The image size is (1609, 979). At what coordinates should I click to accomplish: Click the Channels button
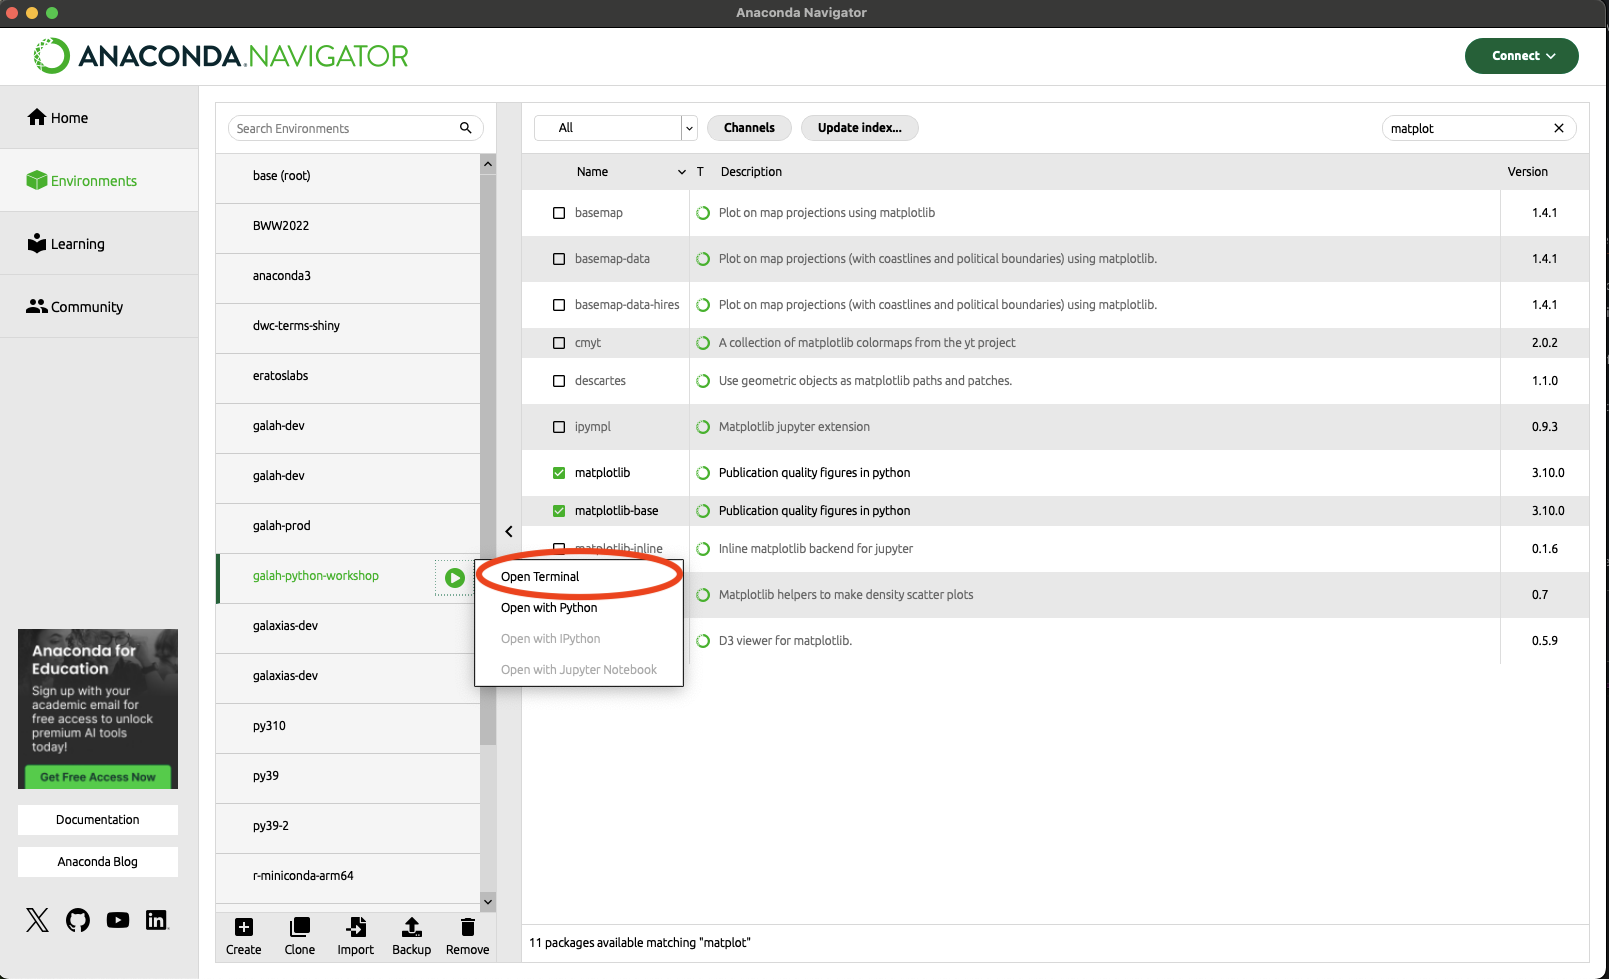click(x=749, y=128)
